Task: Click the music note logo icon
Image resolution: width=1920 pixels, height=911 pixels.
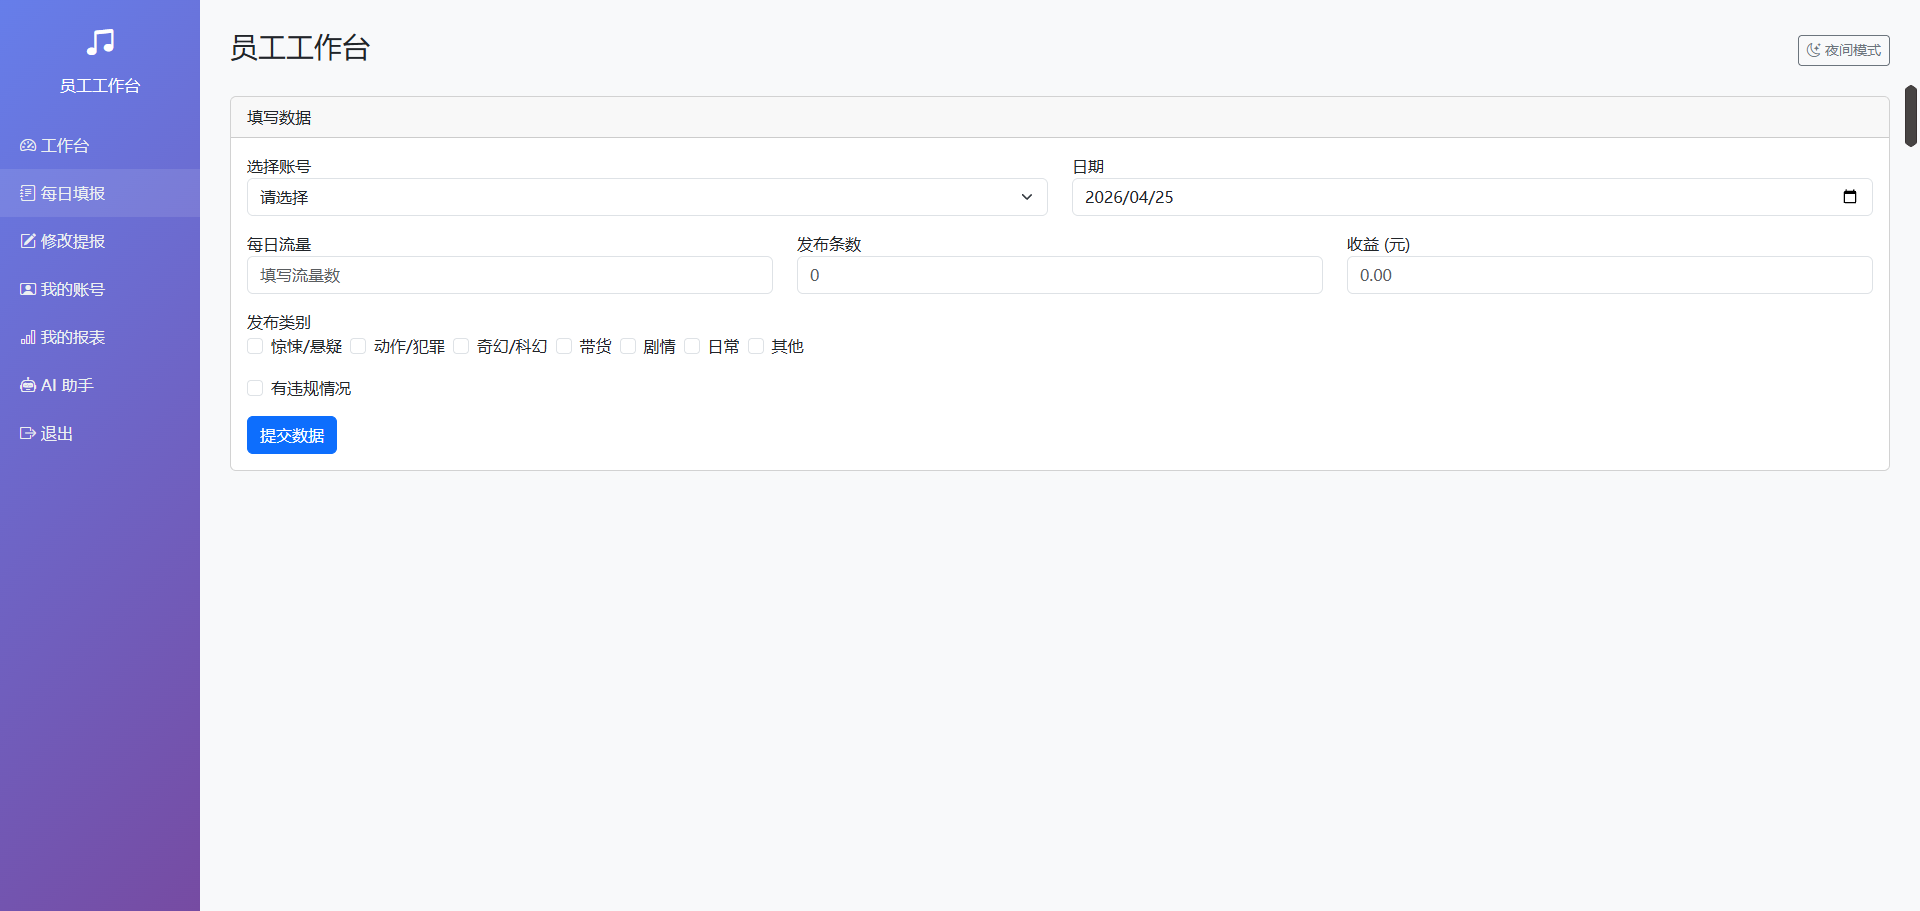Action: pyautogui.click(x=100, y=42)
